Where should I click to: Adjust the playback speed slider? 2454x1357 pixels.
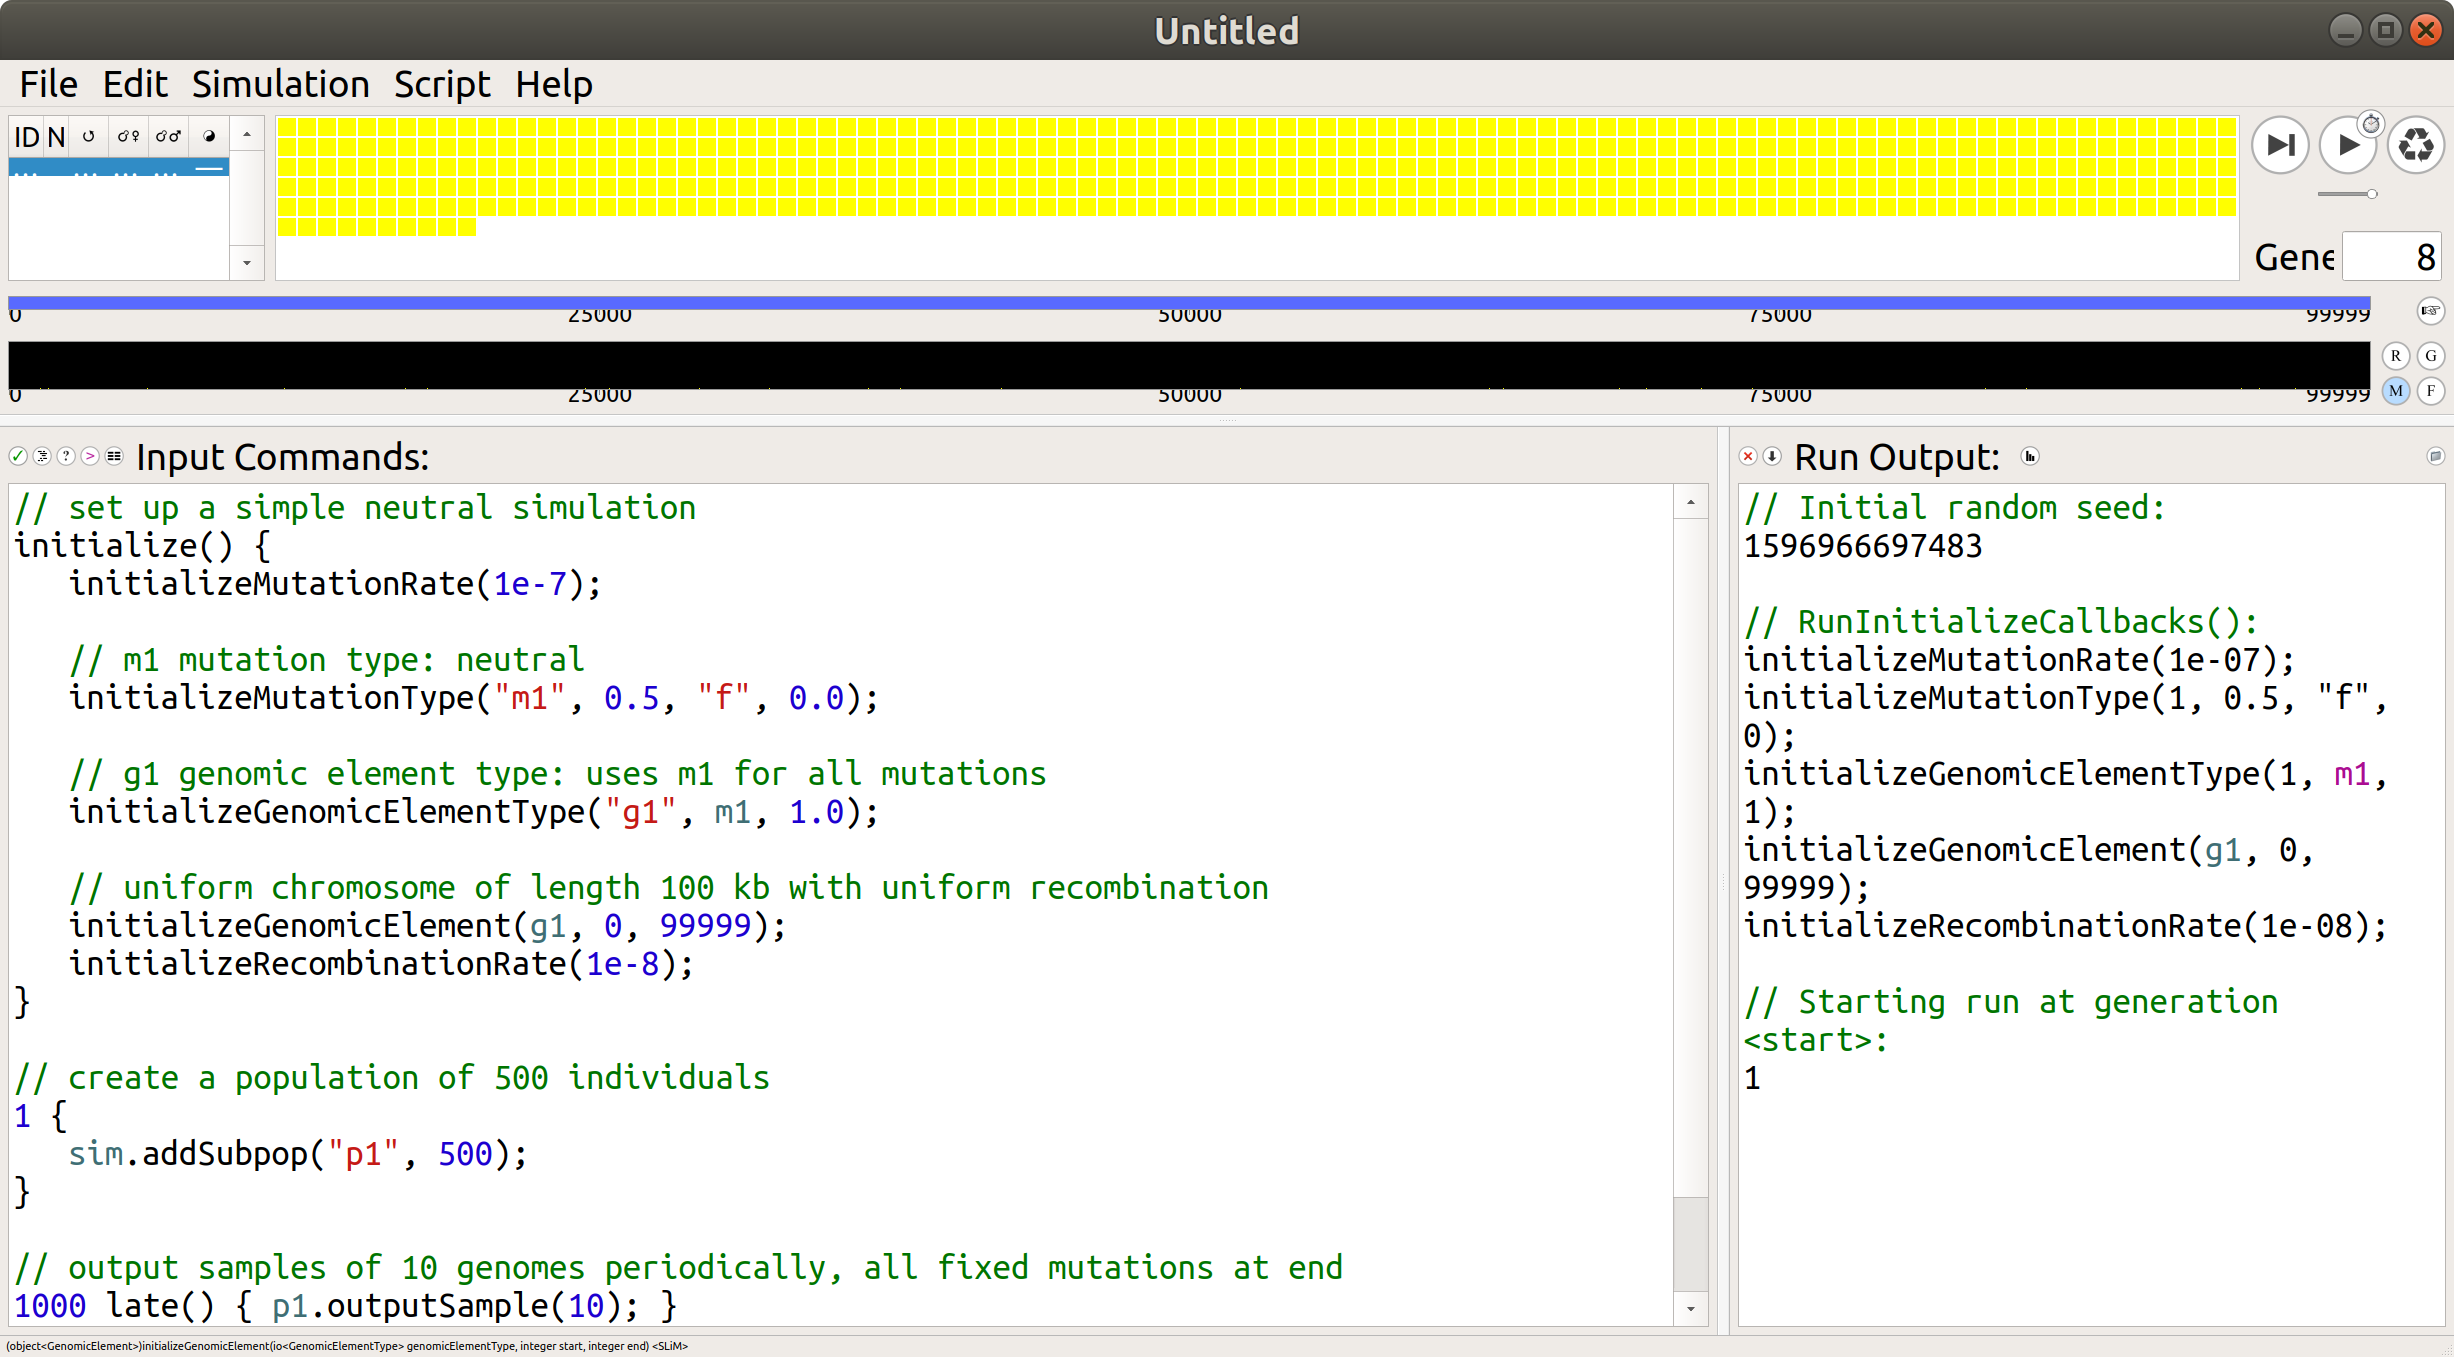(x=2348, y=194)
